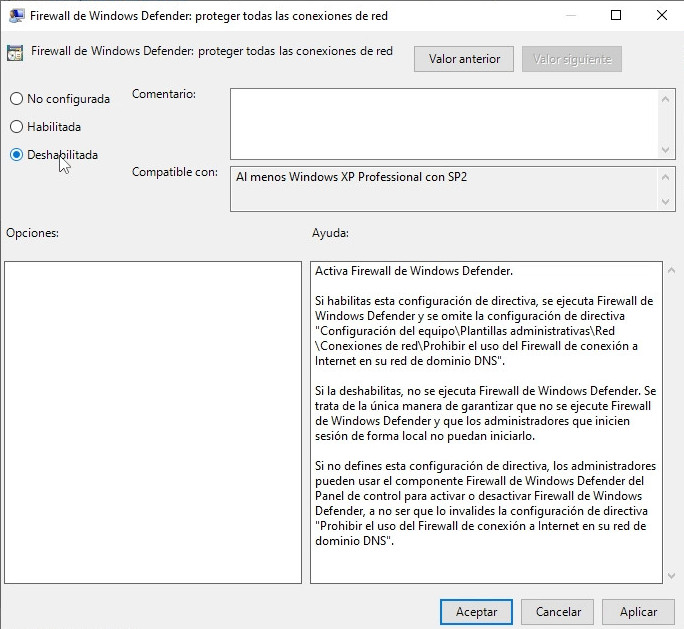Viewport: 684px width, 629px height.
Task: Select the 'Deshabilitada' radio button
Action: [16, 155]
